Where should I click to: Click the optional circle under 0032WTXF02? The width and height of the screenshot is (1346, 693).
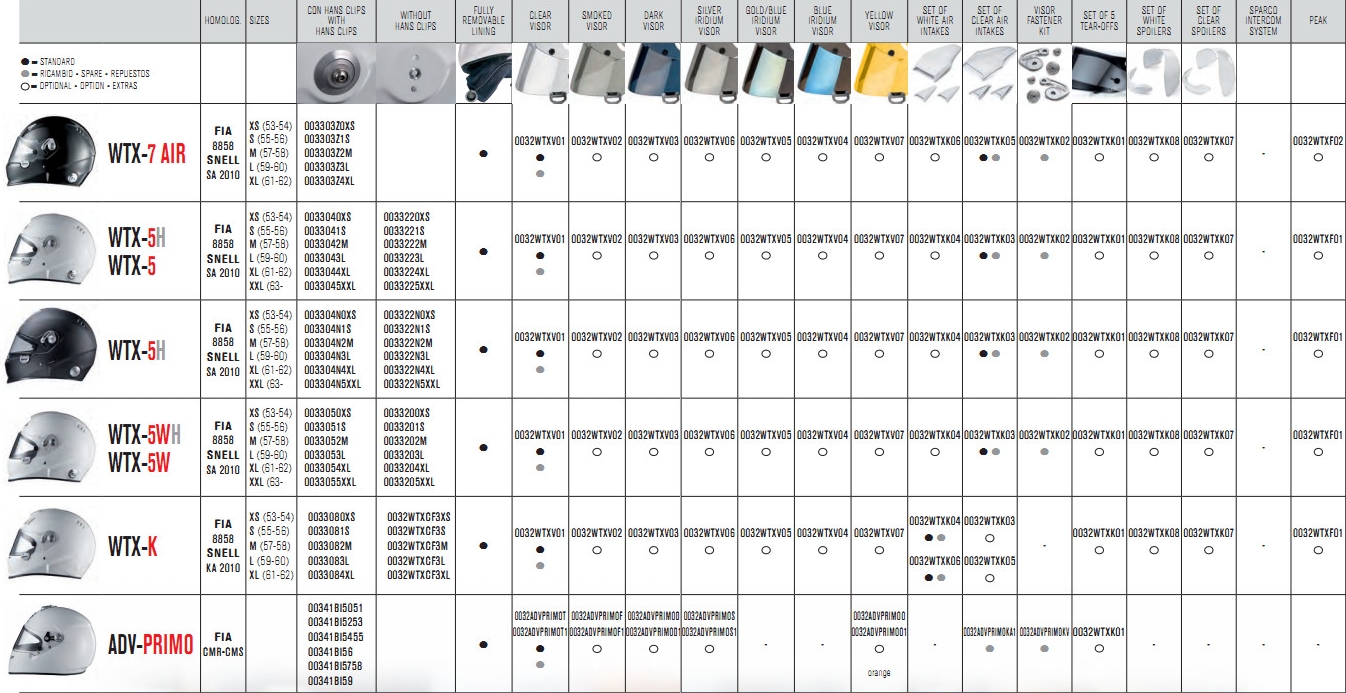click(1318, 158)
